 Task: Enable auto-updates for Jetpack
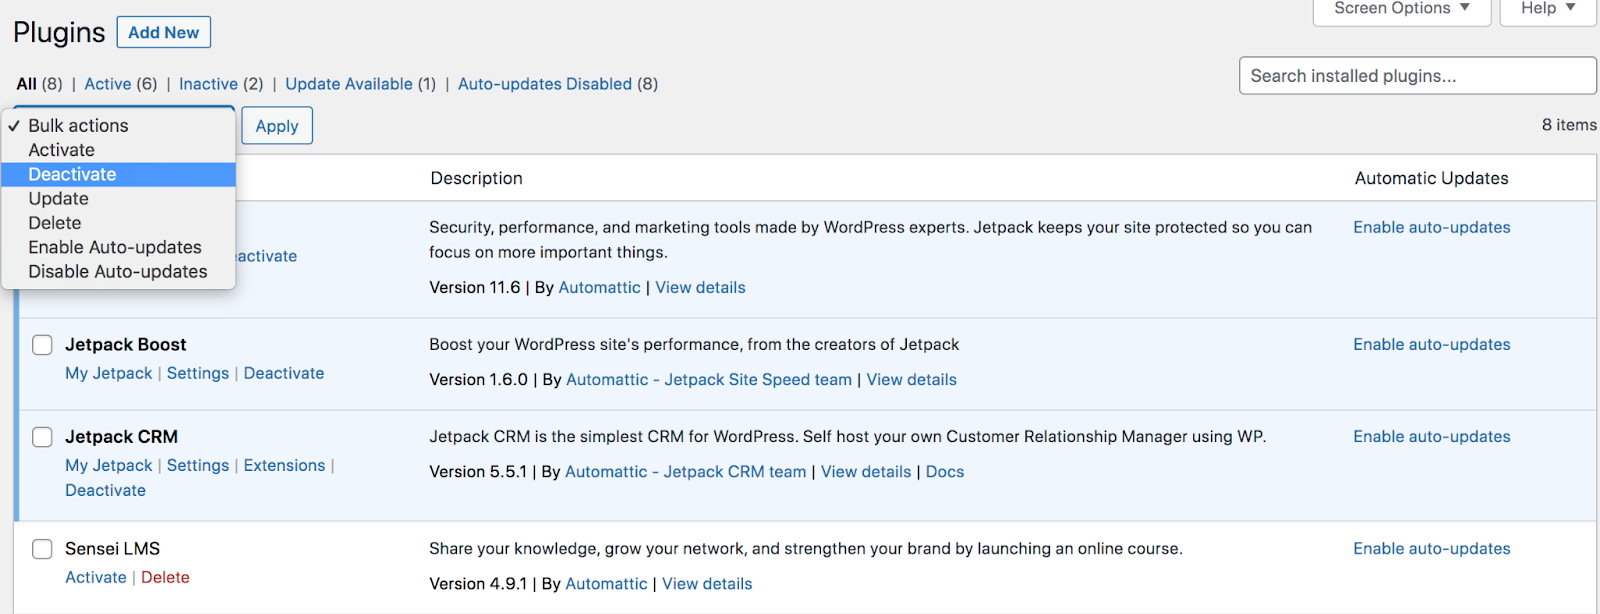(x=1432, y=227)
